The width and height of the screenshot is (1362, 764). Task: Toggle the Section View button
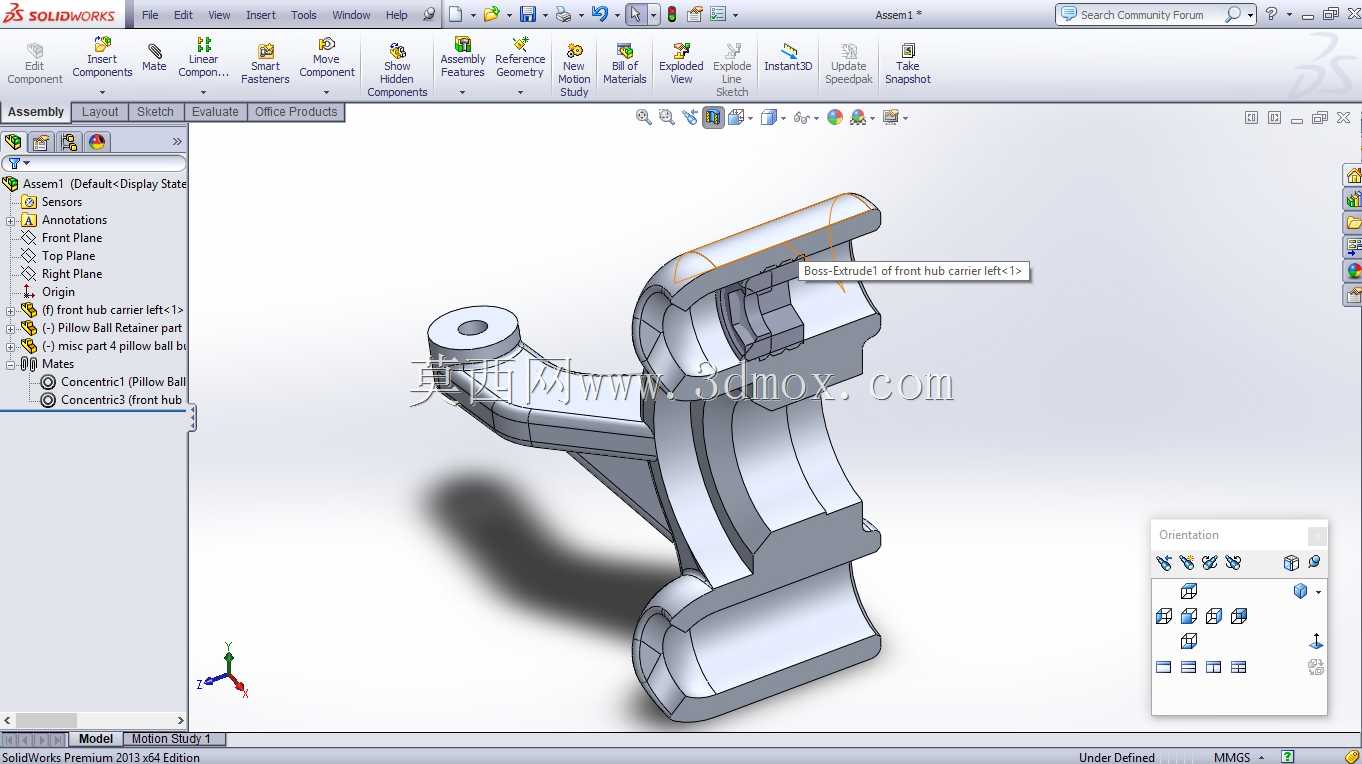click(x=713, y=117)
